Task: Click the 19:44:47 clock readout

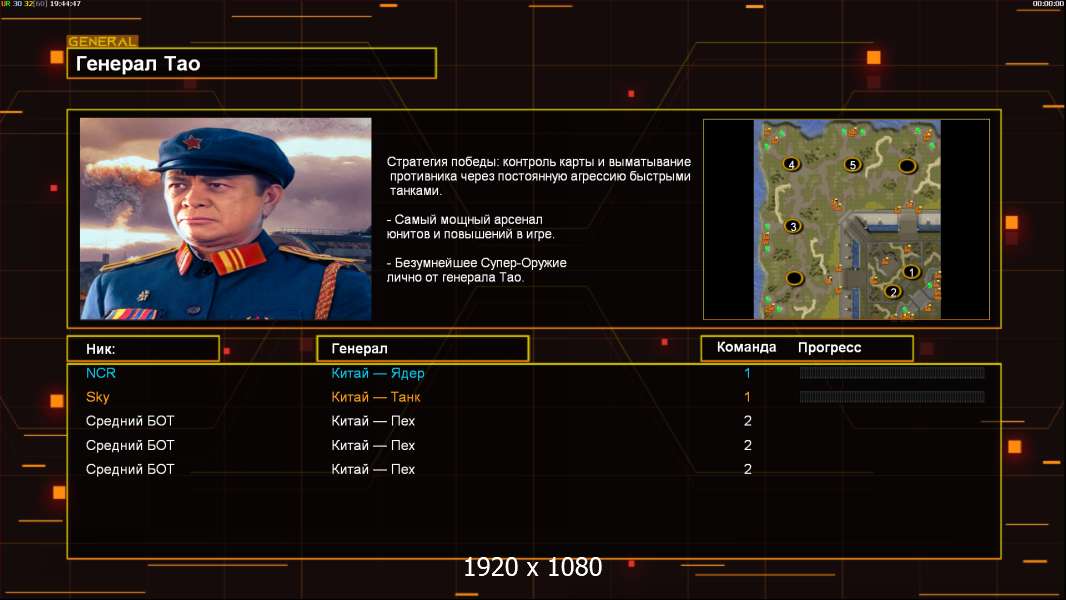Action: [x=65, y=4]
